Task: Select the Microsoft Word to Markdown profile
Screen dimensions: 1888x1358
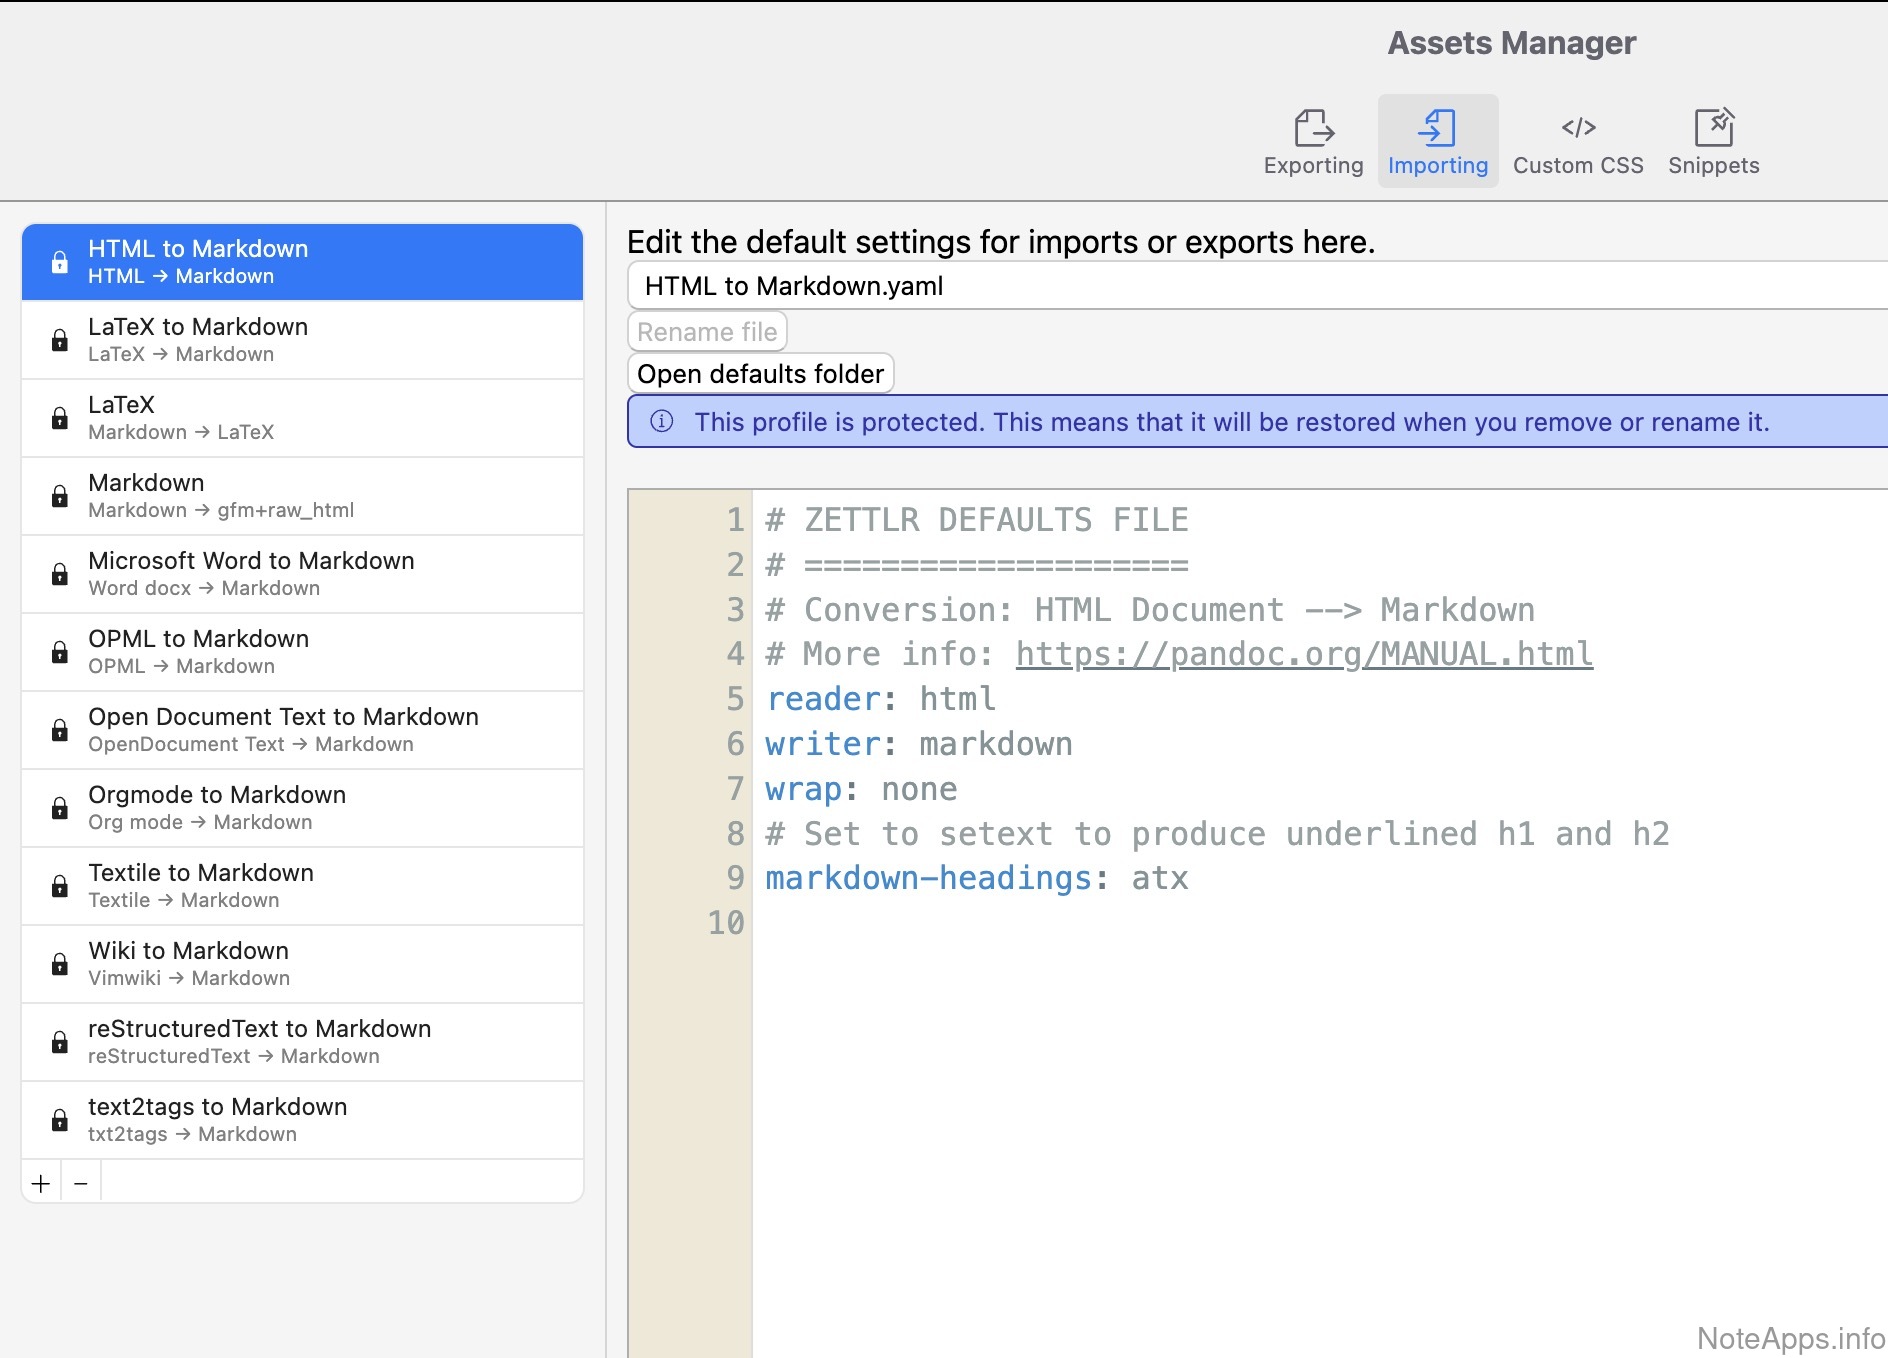Action: [302, 574]
